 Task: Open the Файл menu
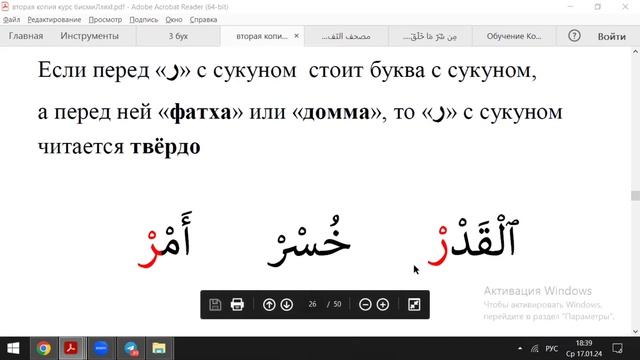11,20
